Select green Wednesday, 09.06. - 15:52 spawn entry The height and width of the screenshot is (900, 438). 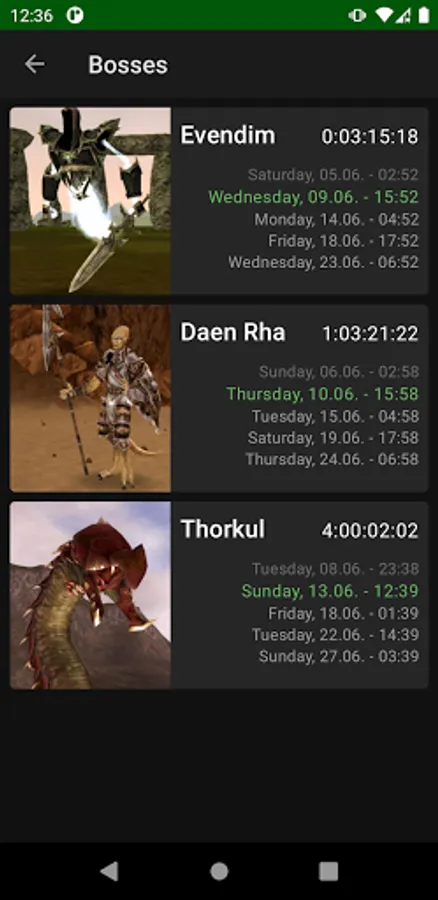coord(313,197)
